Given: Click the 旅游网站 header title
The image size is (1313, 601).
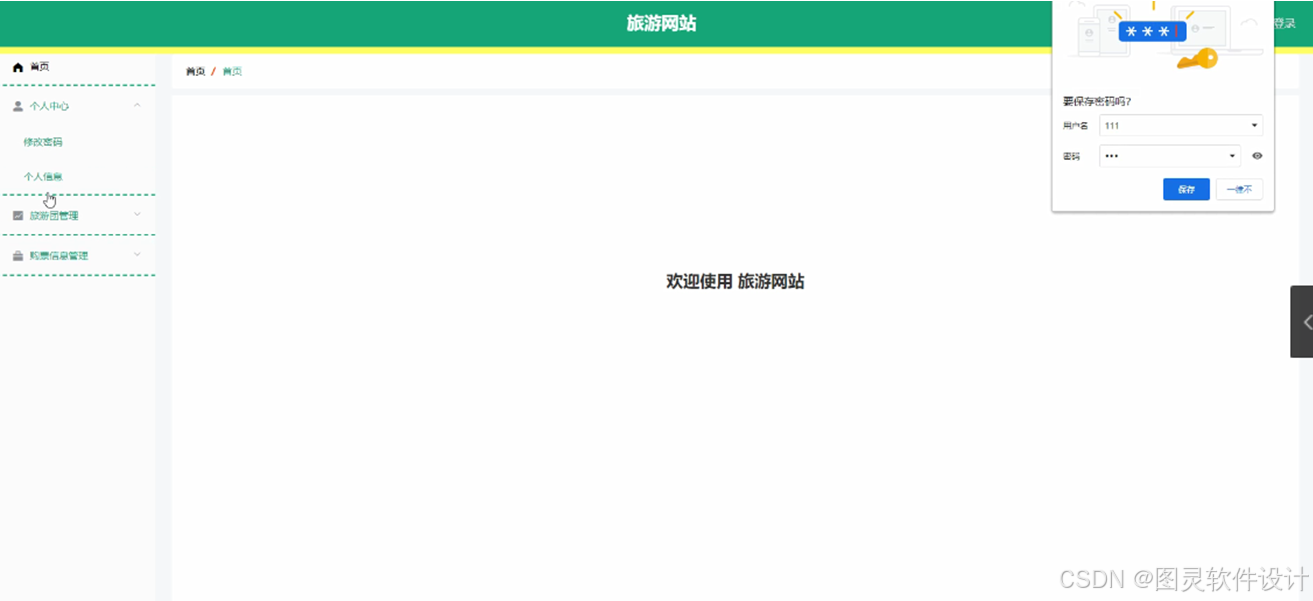Looking at the screenshot, I should click(x=661, y=24).
